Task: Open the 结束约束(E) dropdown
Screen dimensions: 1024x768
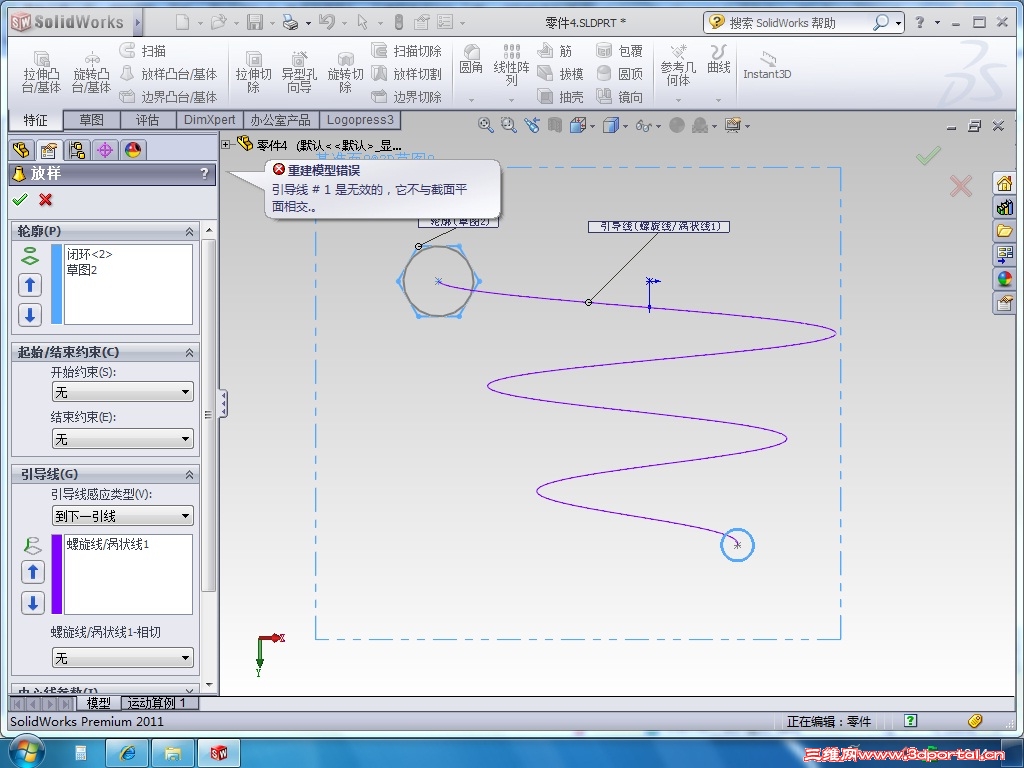Action: 123,438
